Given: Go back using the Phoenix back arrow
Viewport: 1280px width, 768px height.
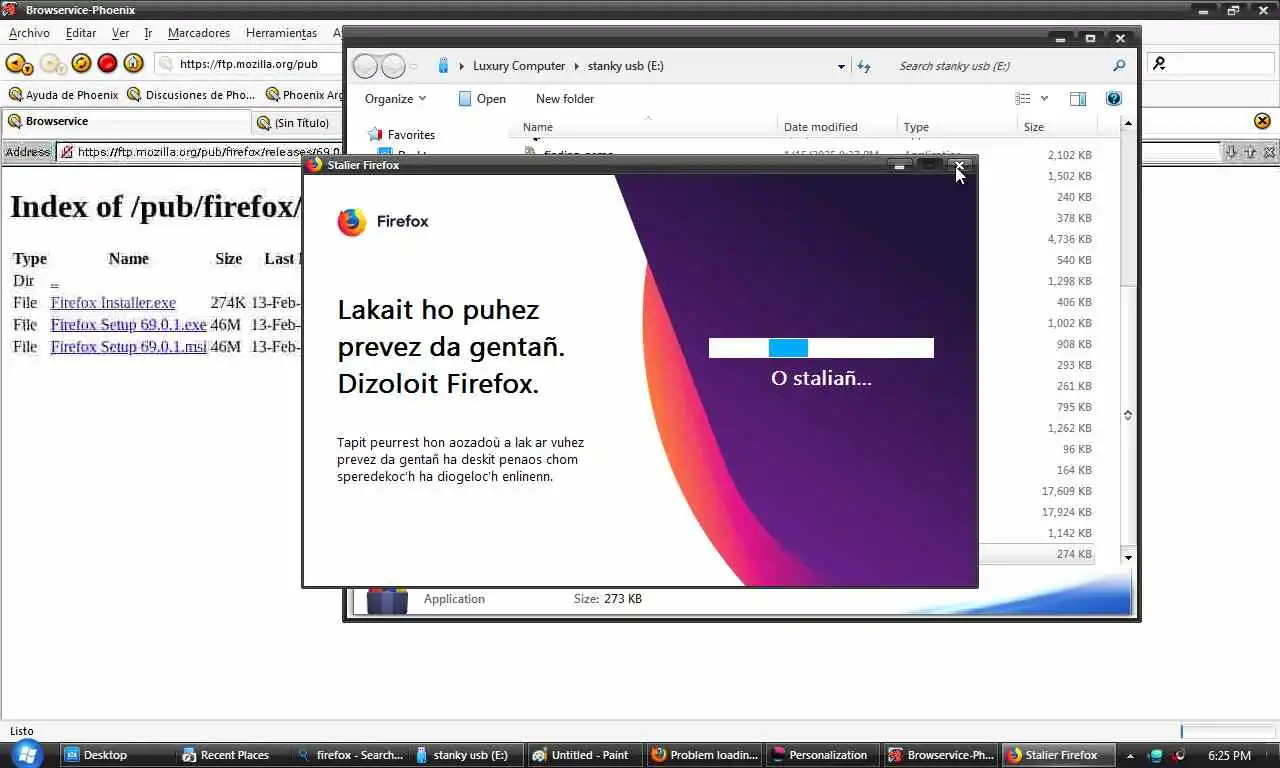Looking at the screenshot, I should (x=15, y=63).
